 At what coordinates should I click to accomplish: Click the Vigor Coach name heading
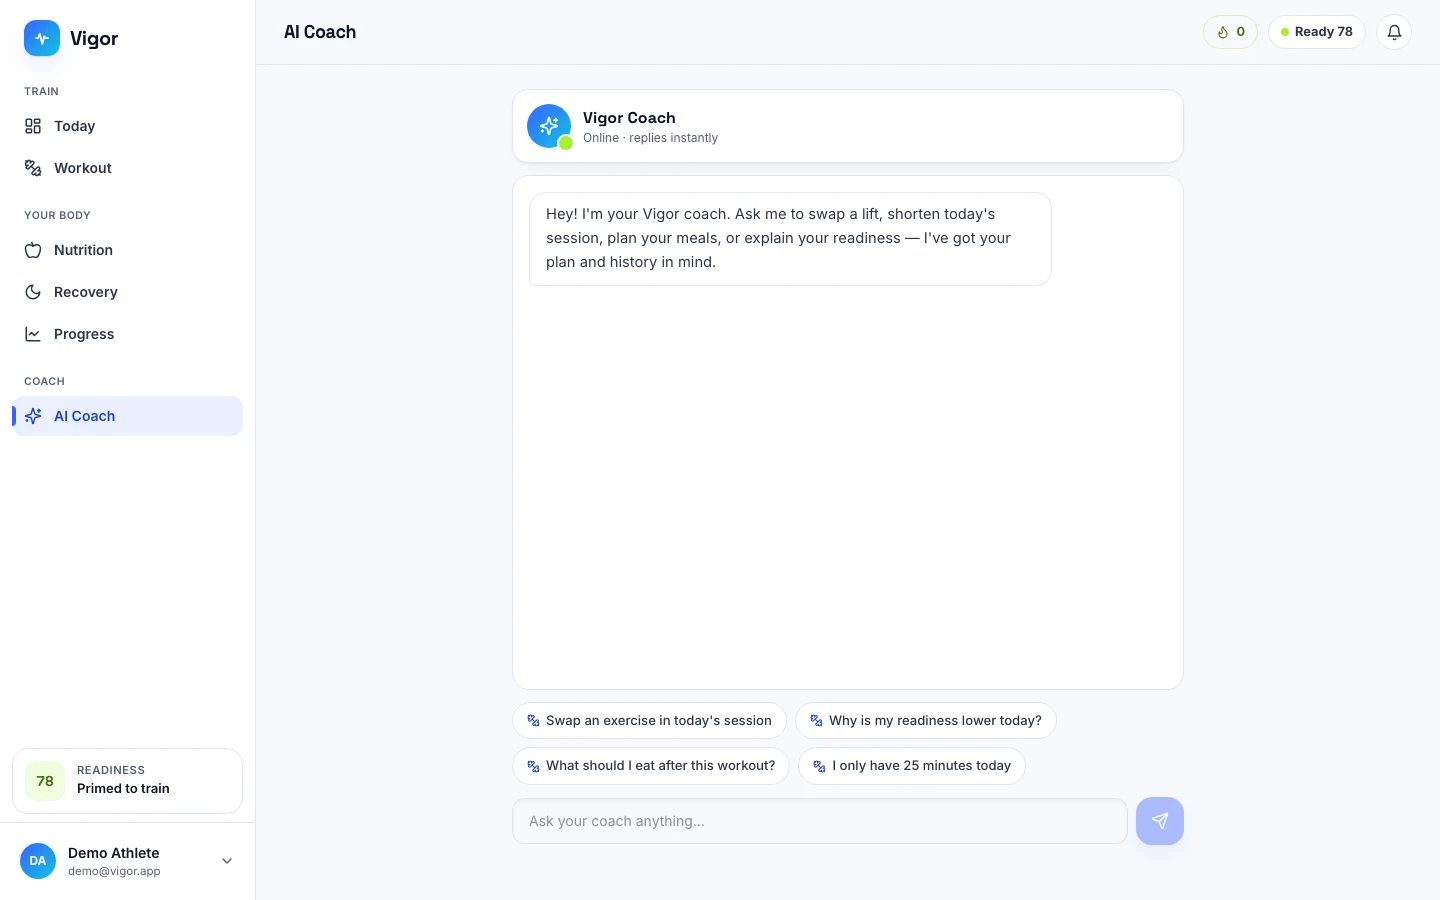click(x=629, y=117)
